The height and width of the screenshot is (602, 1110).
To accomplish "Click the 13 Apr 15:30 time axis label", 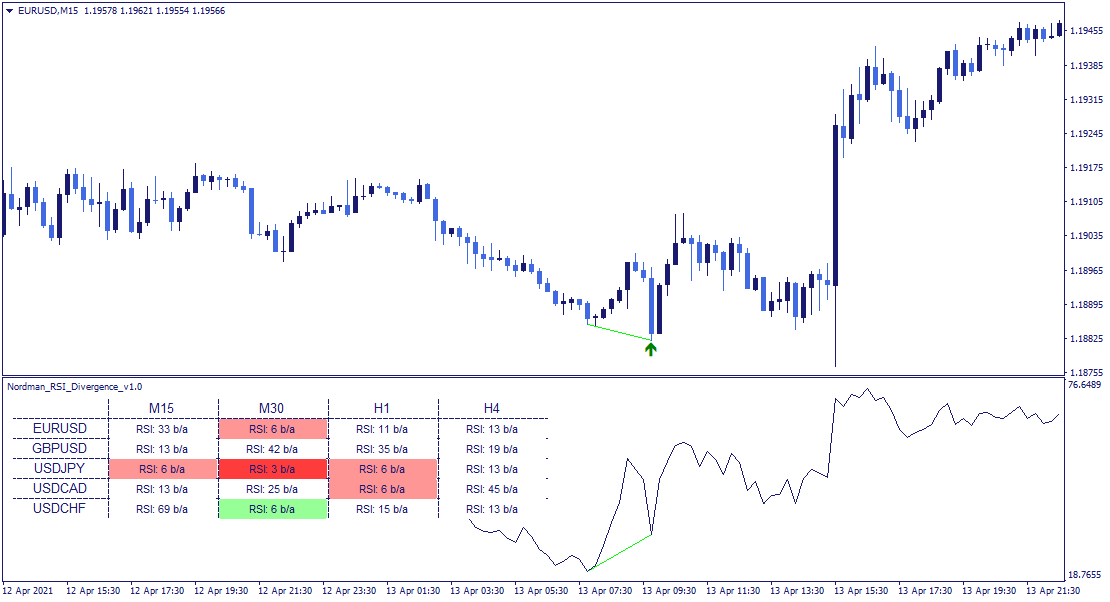I will (x=861, y=591).
